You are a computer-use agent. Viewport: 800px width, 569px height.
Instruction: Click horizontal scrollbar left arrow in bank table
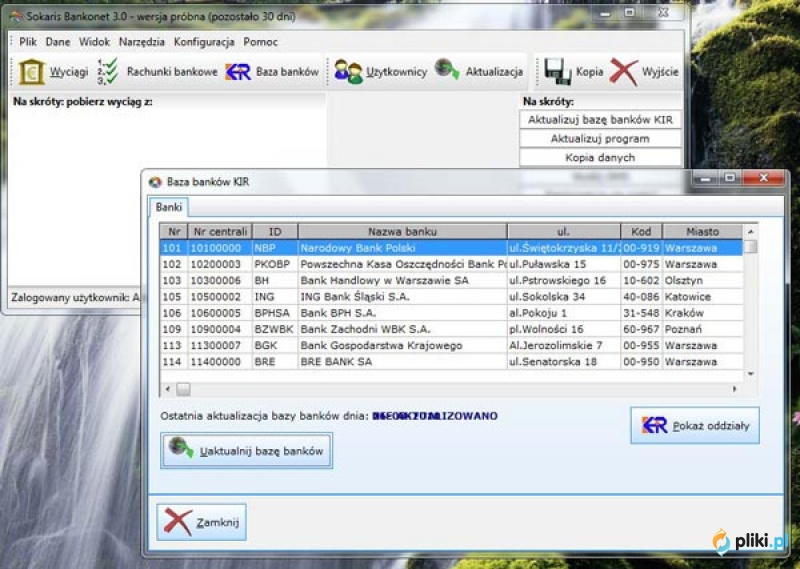(x=167, y=389)
